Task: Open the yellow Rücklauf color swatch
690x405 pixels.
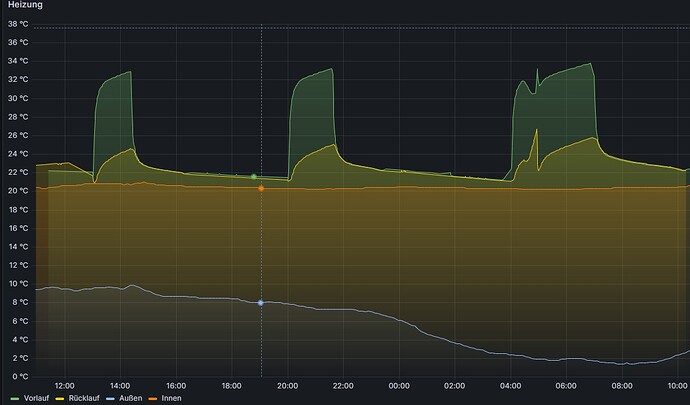Action: [58, 399]
